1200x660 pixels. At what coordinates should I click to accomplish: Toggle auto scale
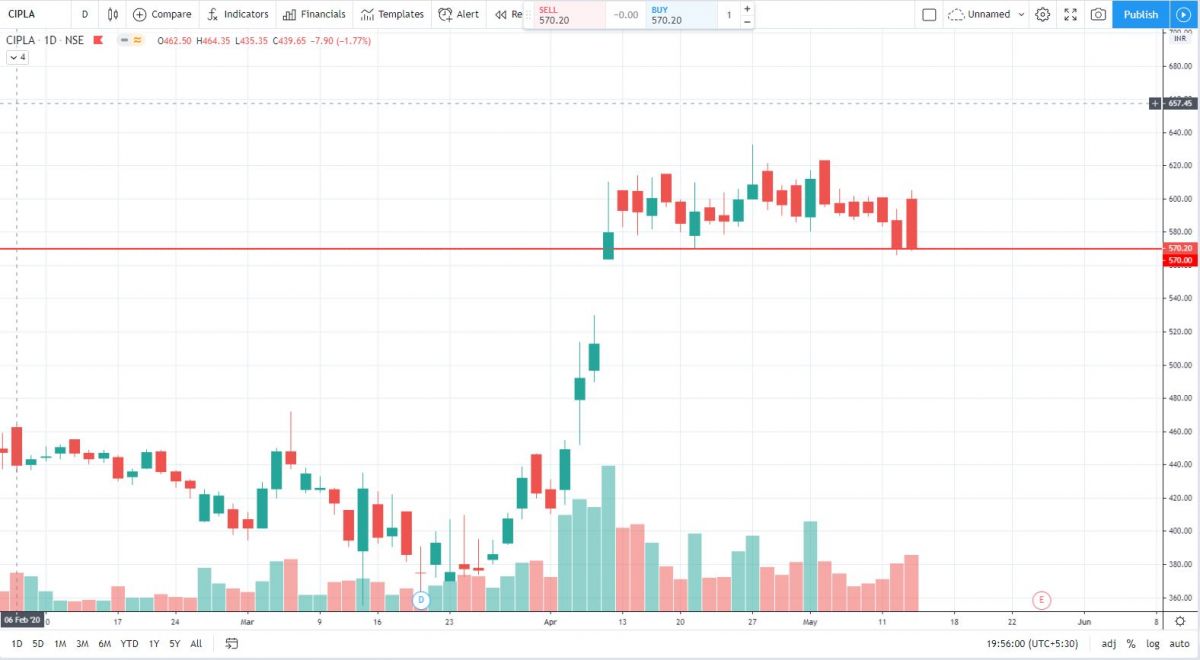click(1178, 644)
